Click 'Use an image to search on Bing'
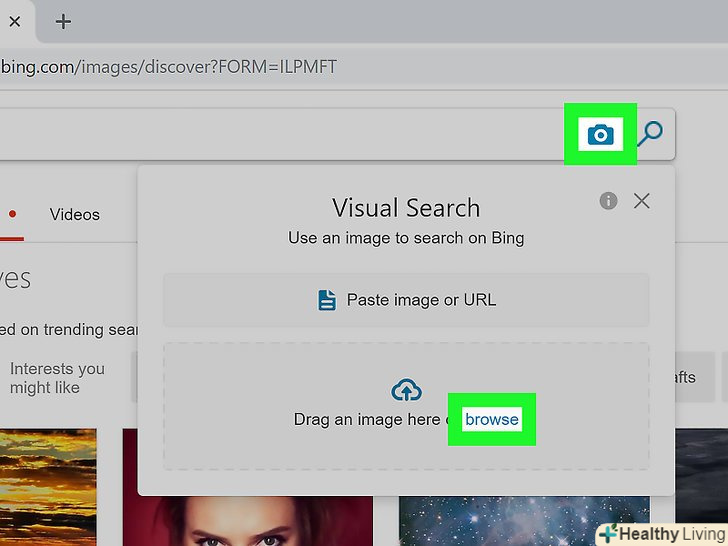This screenshot has height=546, width=728. (x=406, y=238)
